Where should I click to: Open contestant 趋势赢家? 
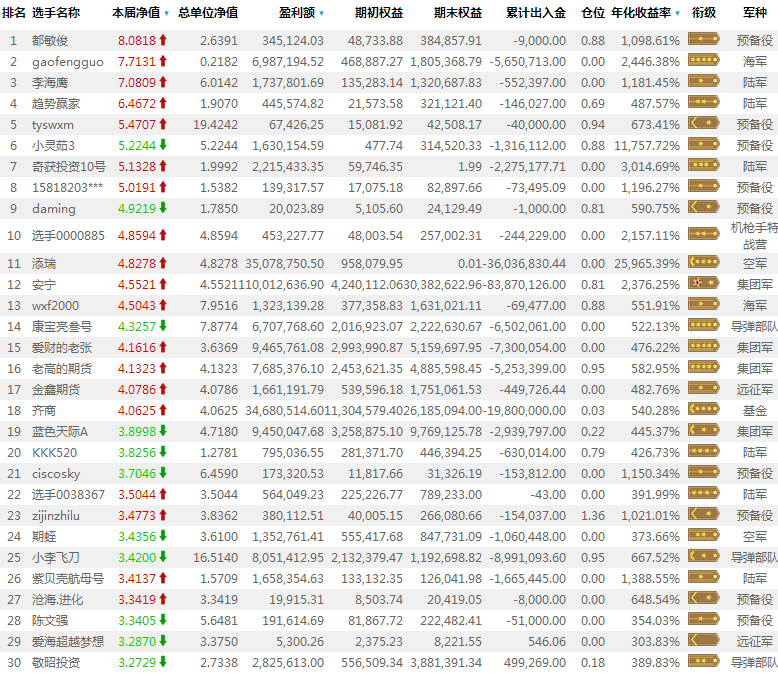point(56,104)
